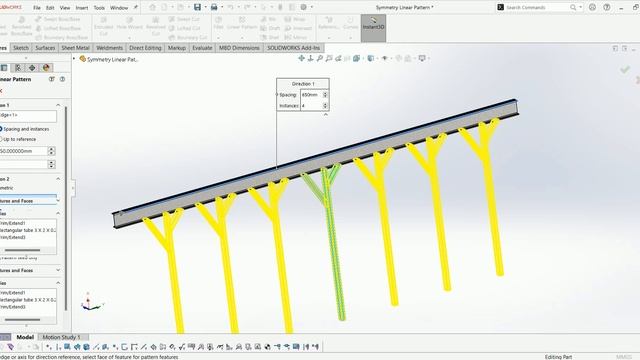Open the Help question mark icon

click(607, 7)
